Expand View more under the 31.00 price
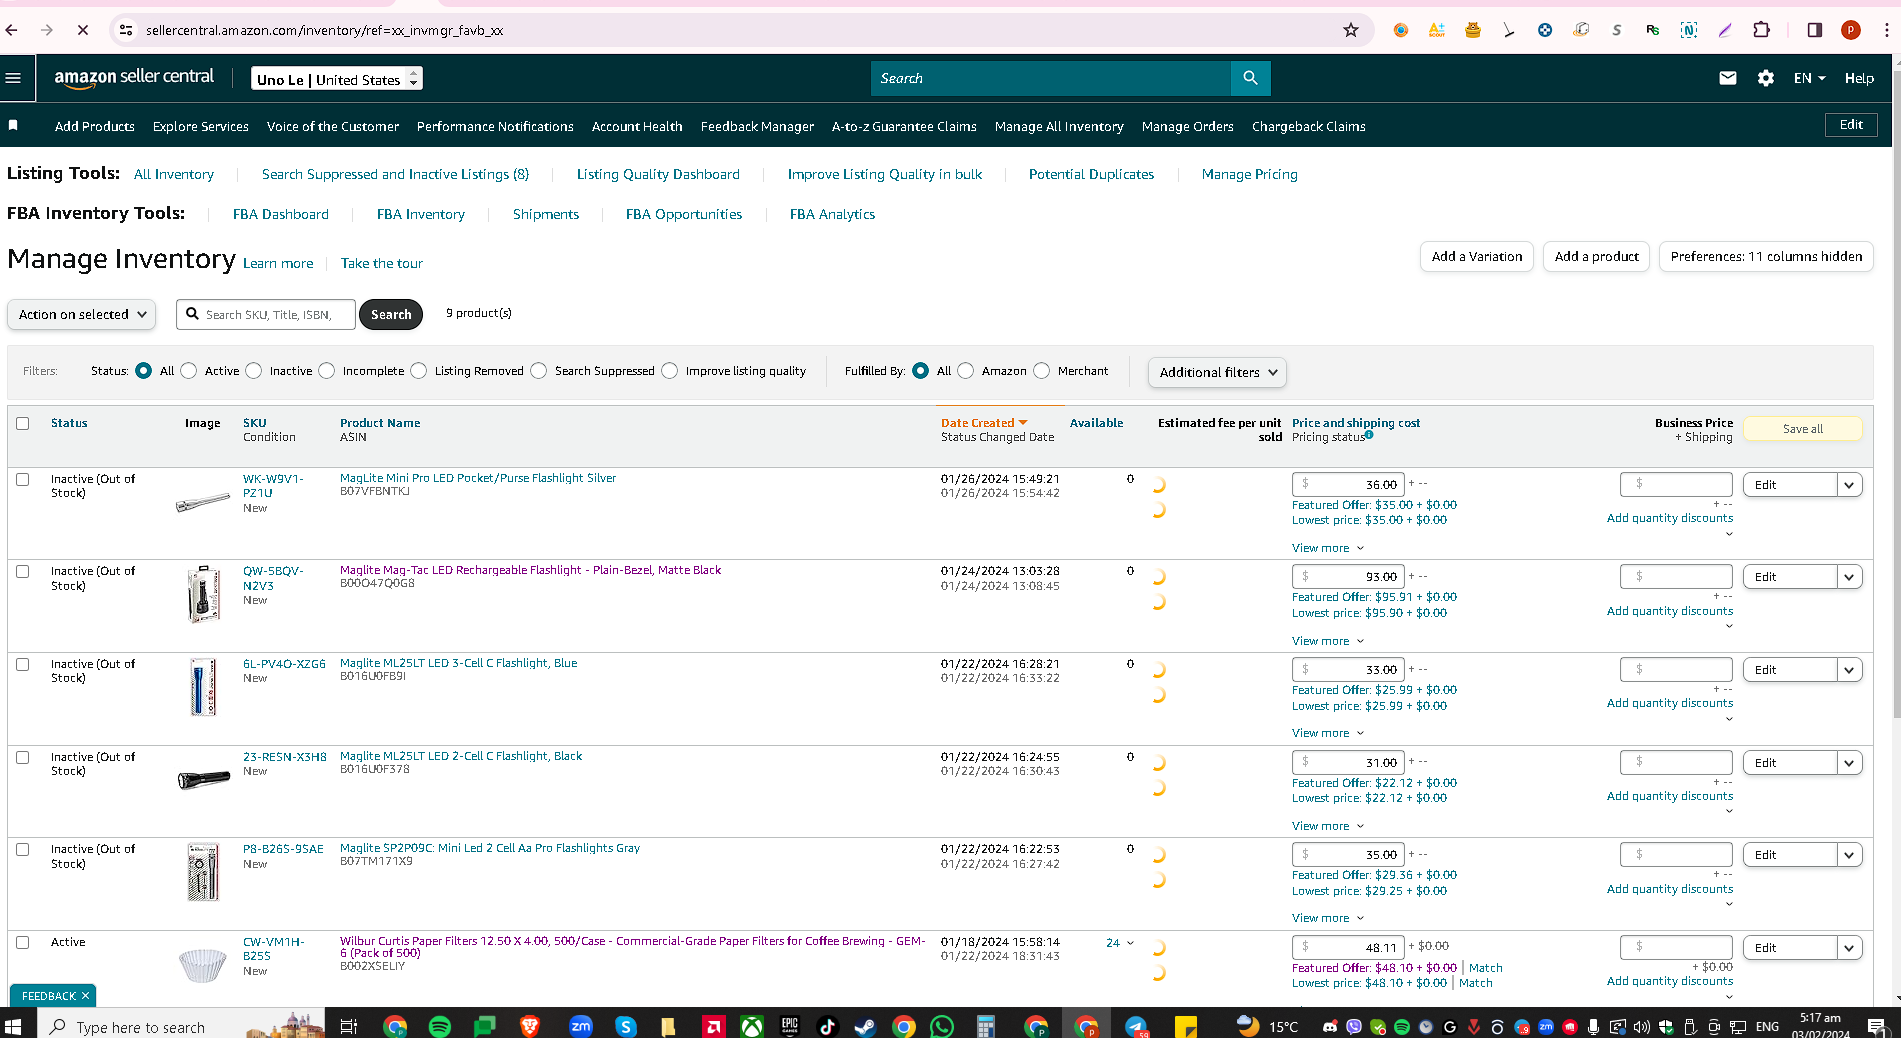This screenshot has height=1038, width=1901. [1328, 826]
